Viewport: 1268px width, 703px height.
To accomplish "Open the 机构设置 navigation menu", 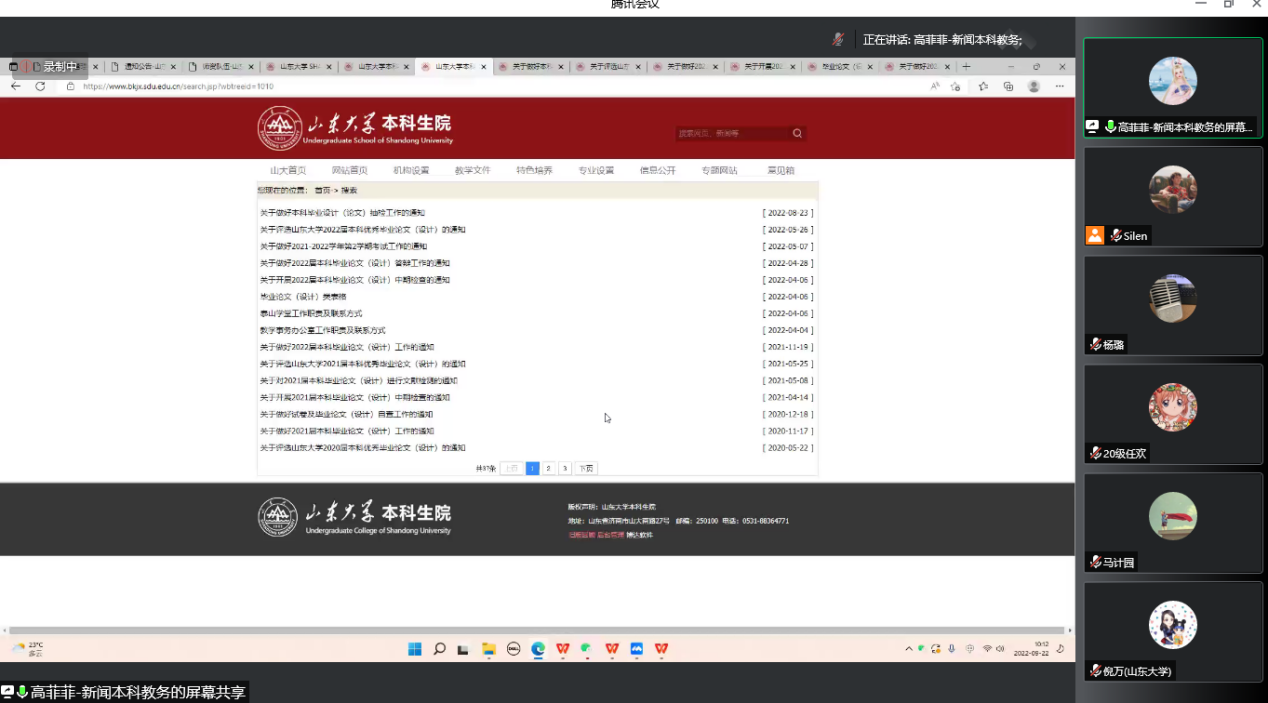I will (411, 170).
